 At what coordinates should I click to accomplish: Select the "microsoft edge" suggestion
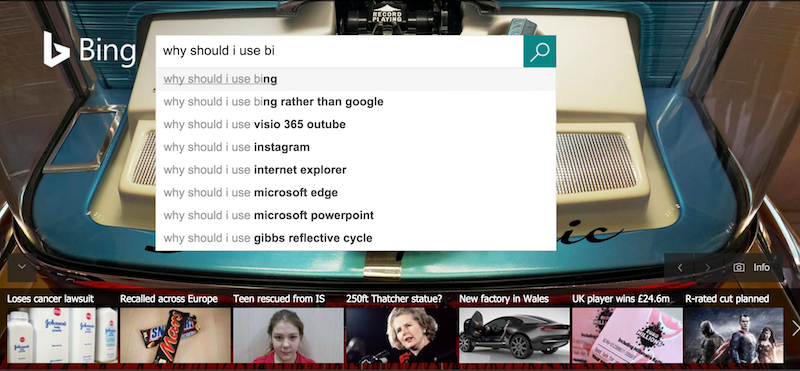coord(356,193)
